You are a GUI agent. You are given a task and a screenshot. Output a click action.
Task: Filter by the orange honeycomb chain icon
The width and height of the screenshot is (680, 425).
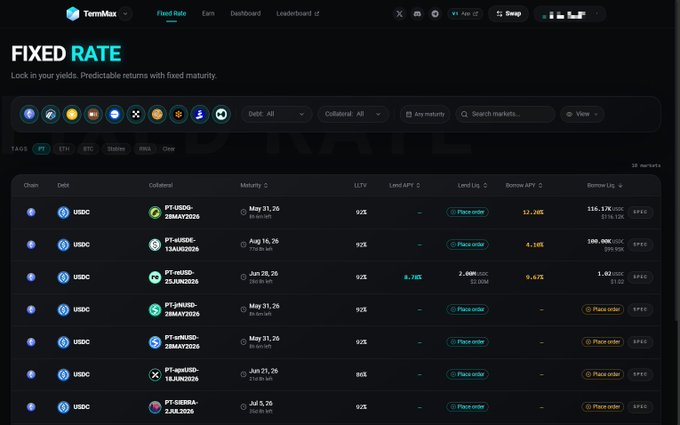pyautogui.click(x=178, y=114)
